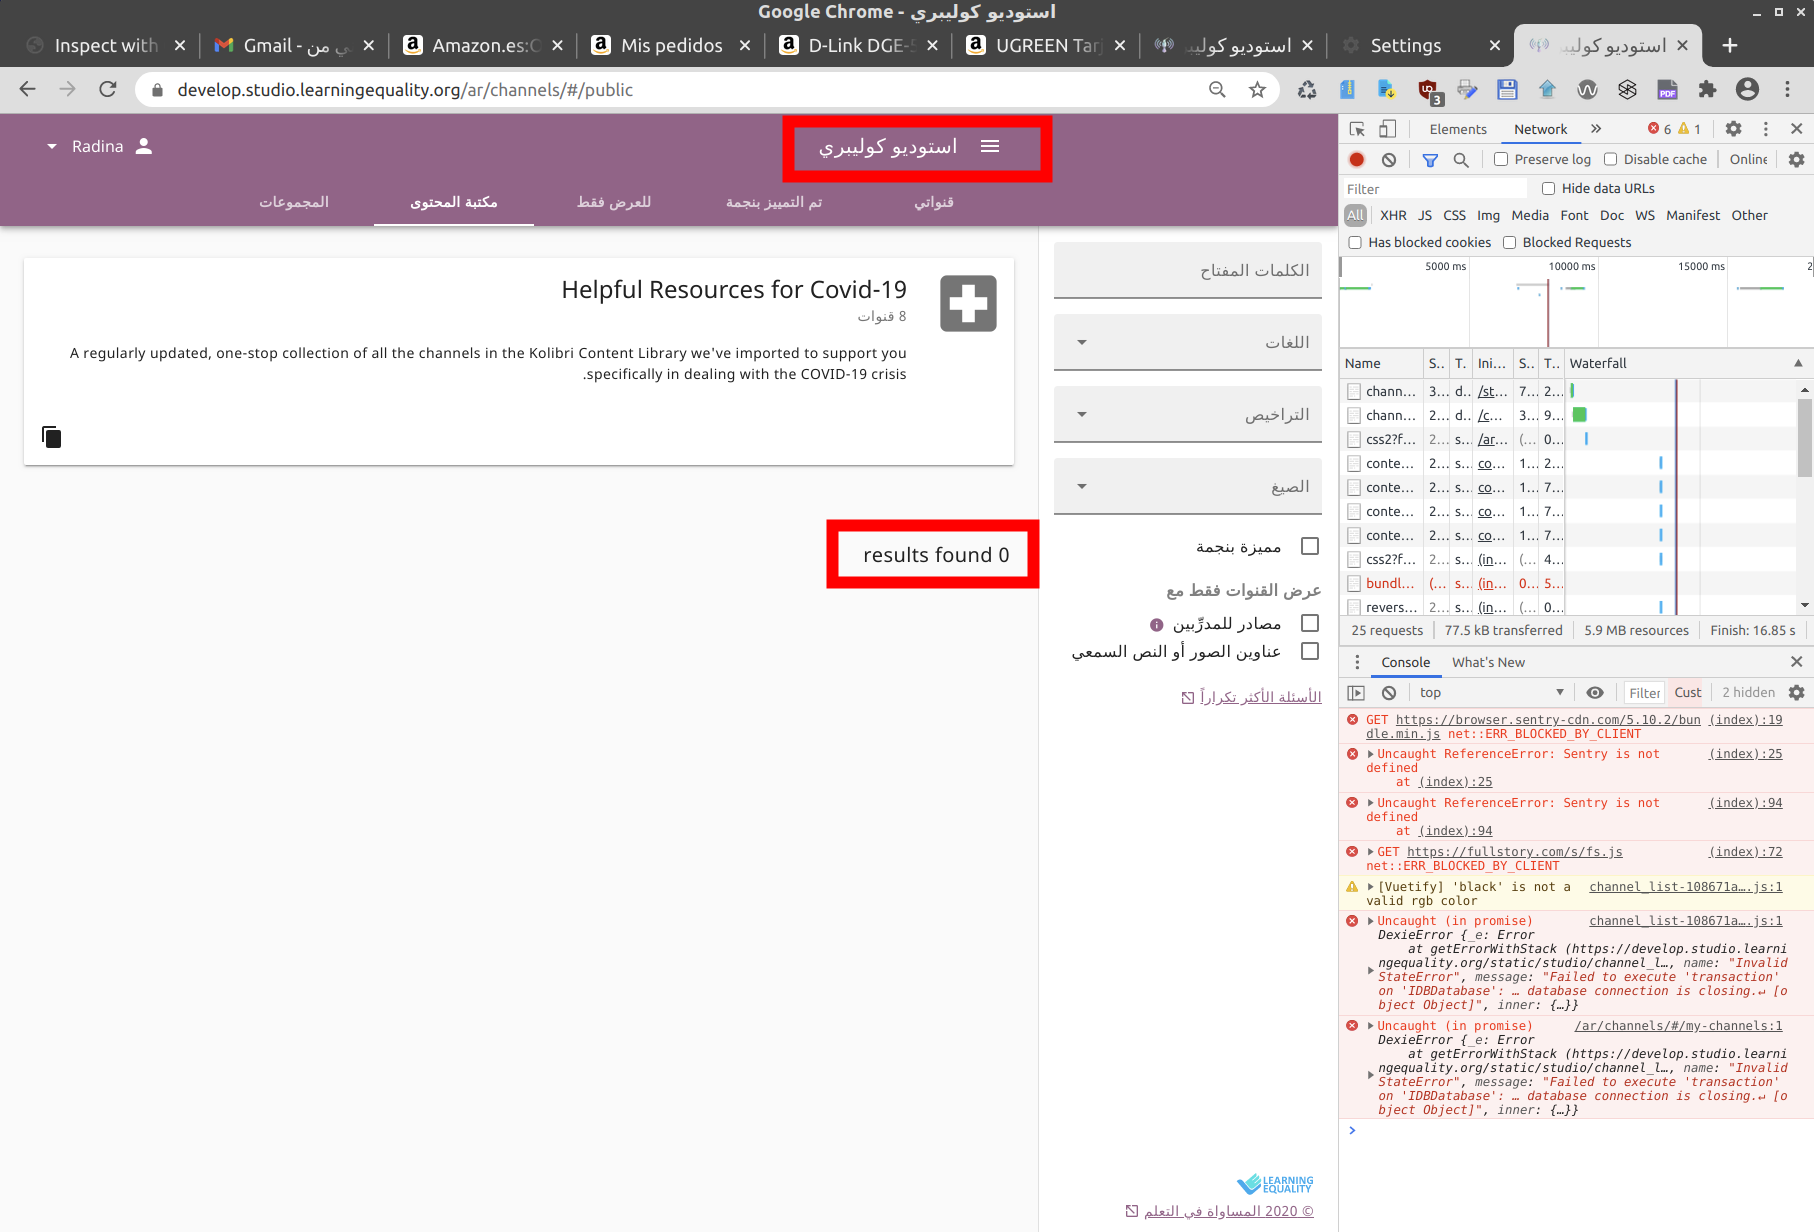
Task: Click the error count badge showing 6
Action: 1660,129
